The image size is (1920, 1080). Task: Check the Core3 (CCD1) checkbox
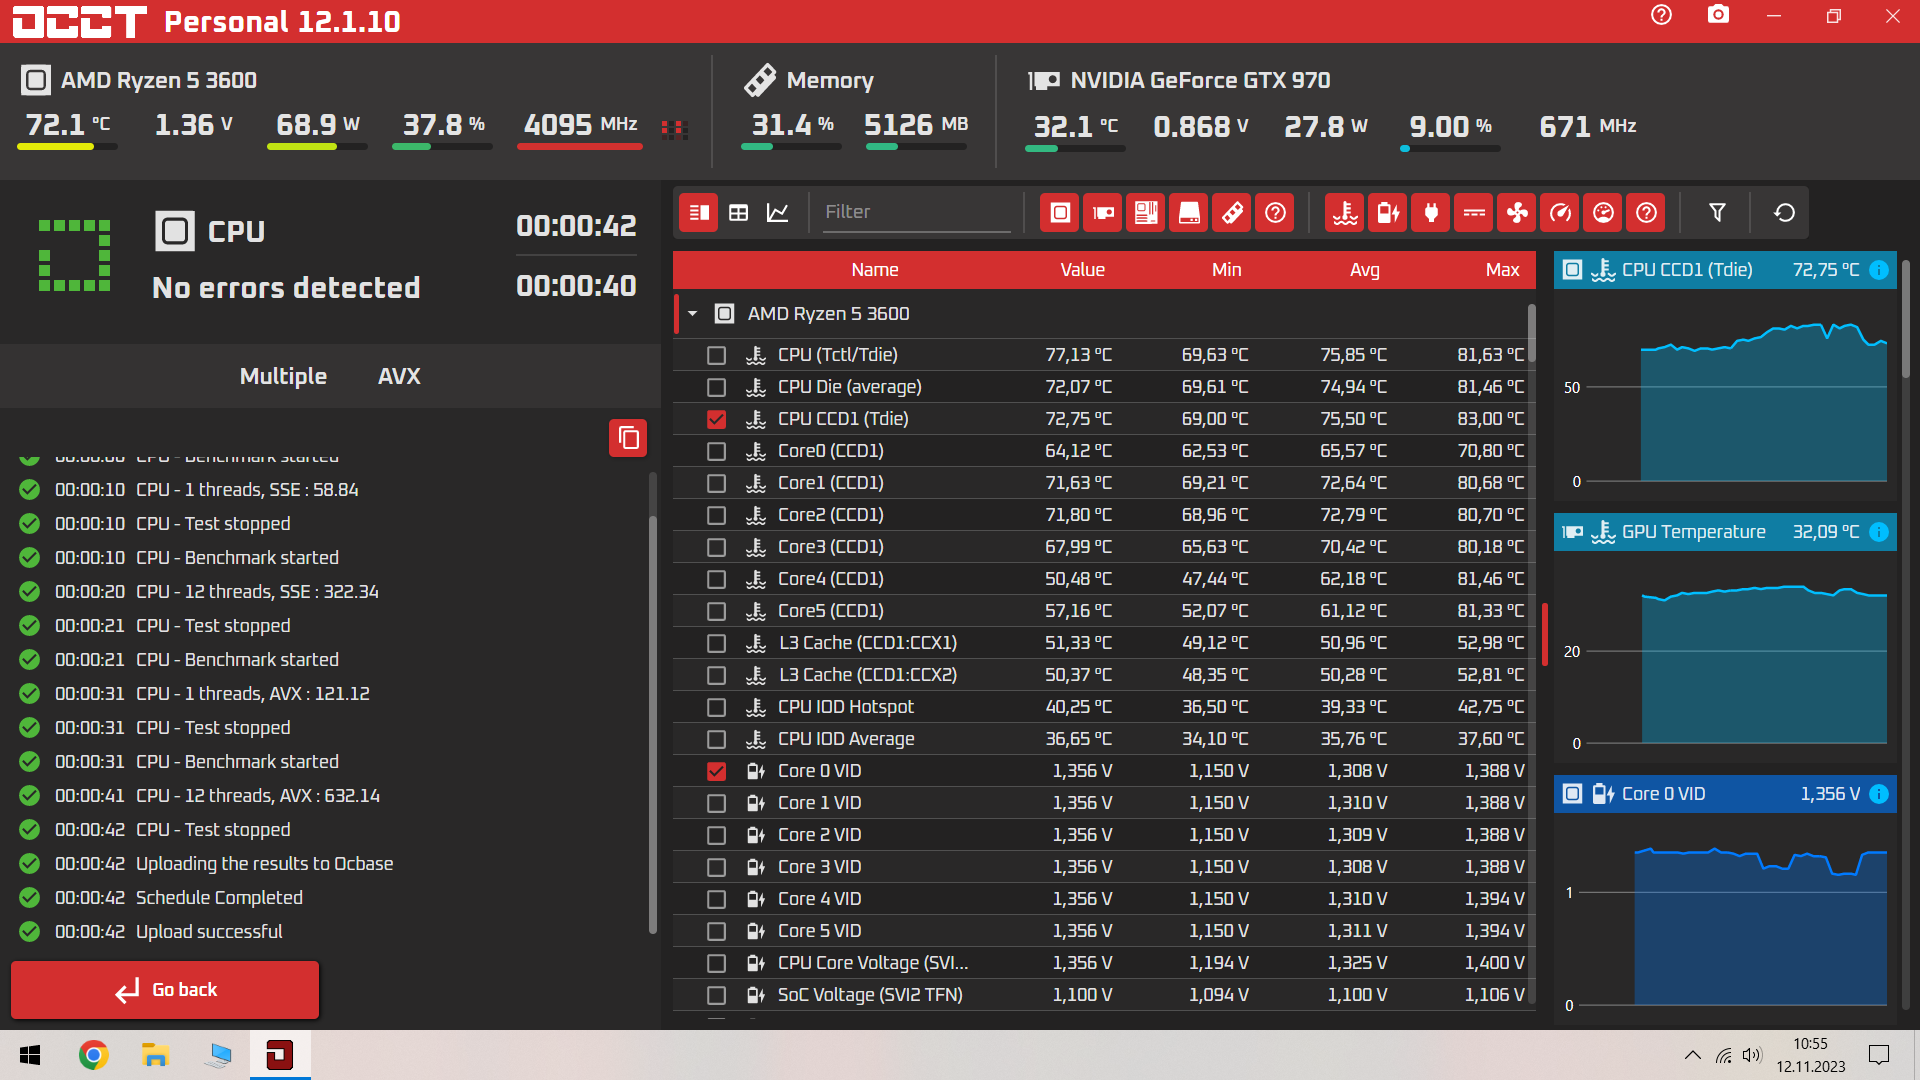[716, 547]
